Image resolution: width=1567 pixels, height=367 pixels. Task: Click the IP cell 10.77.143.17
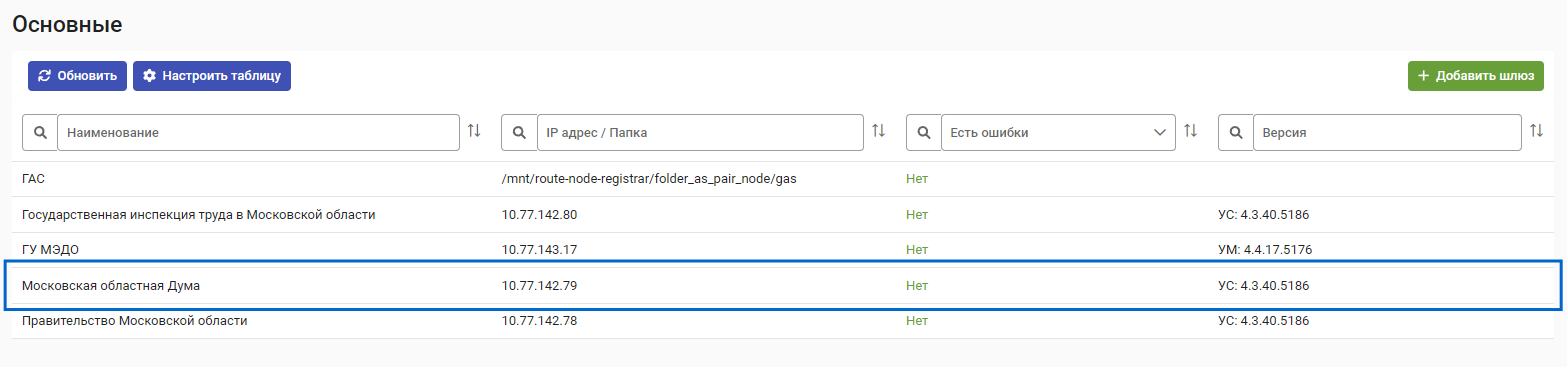coord(540,250)
